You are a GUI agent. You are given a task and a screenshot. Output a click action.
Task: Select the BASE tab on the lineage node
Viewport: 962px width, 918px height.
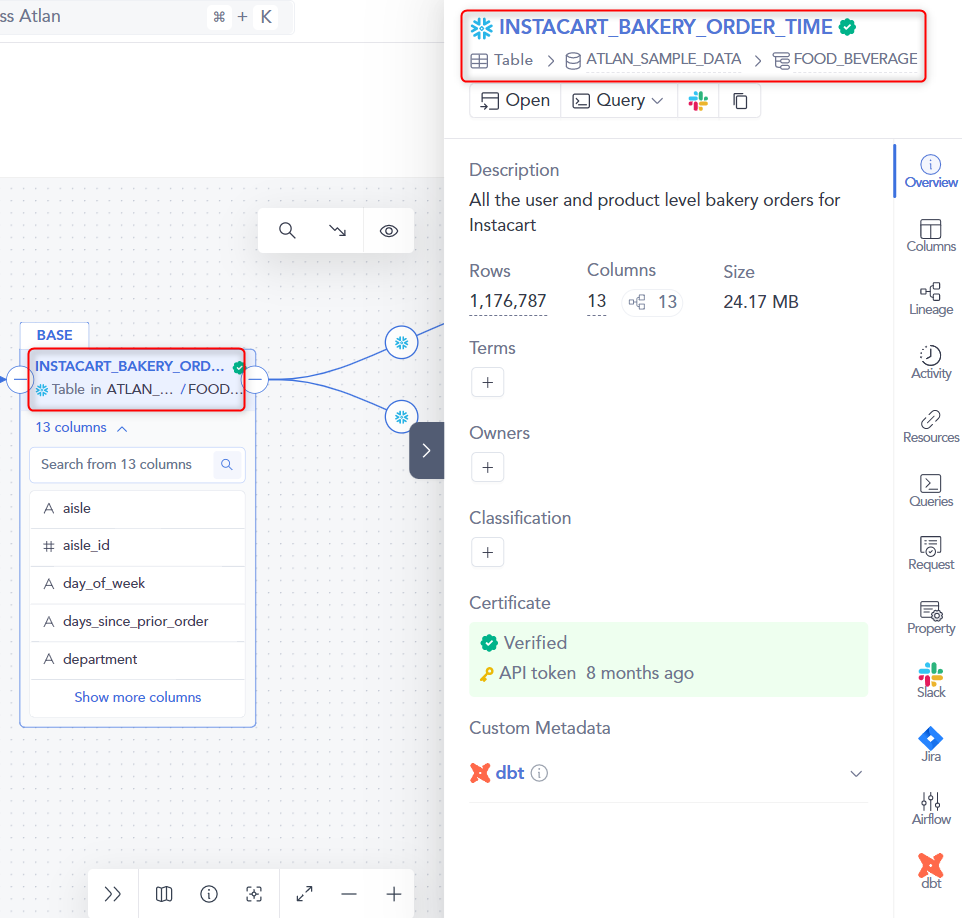point(54,335)
